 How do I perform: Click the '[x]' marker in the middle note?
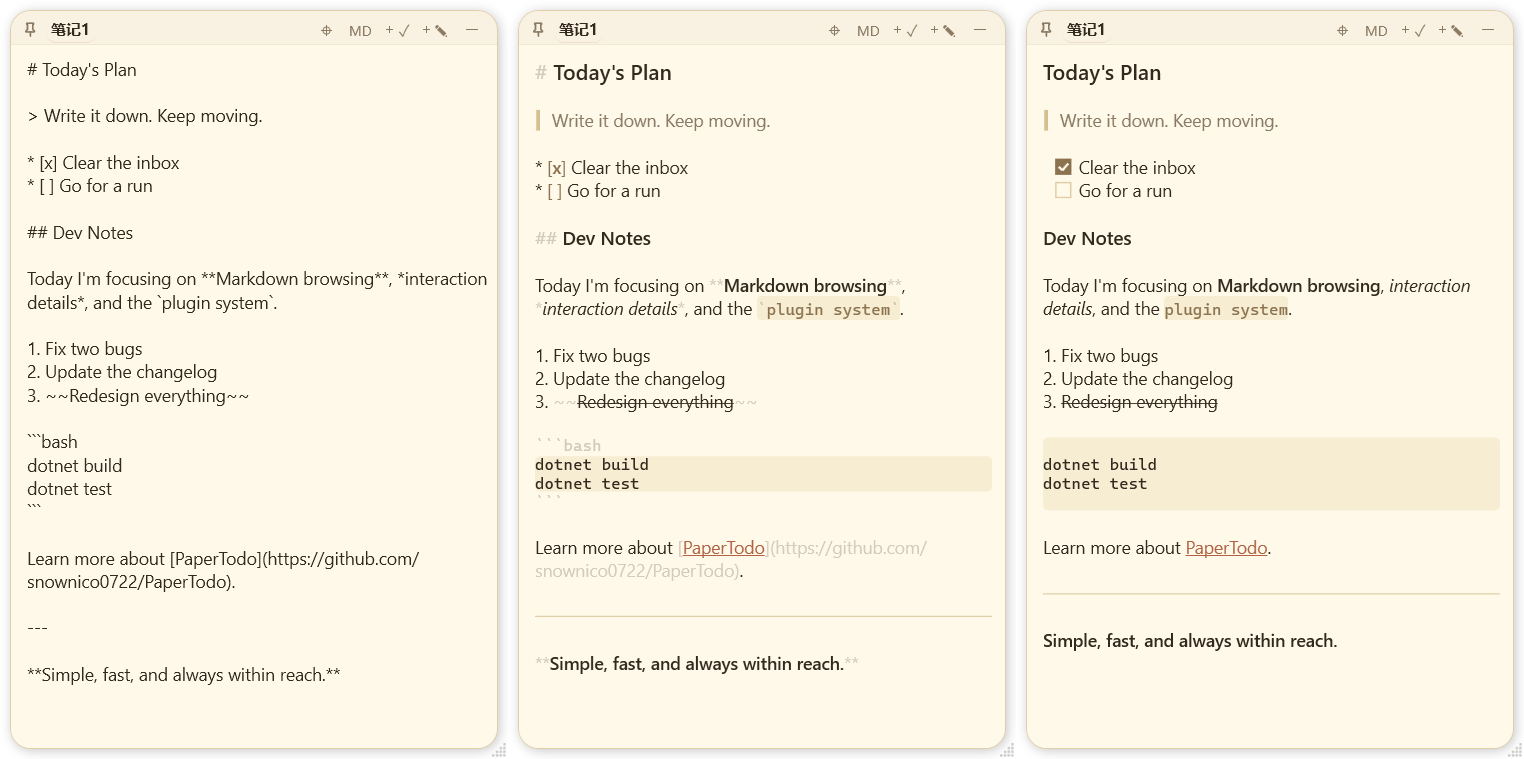click(x=556, y=168)
